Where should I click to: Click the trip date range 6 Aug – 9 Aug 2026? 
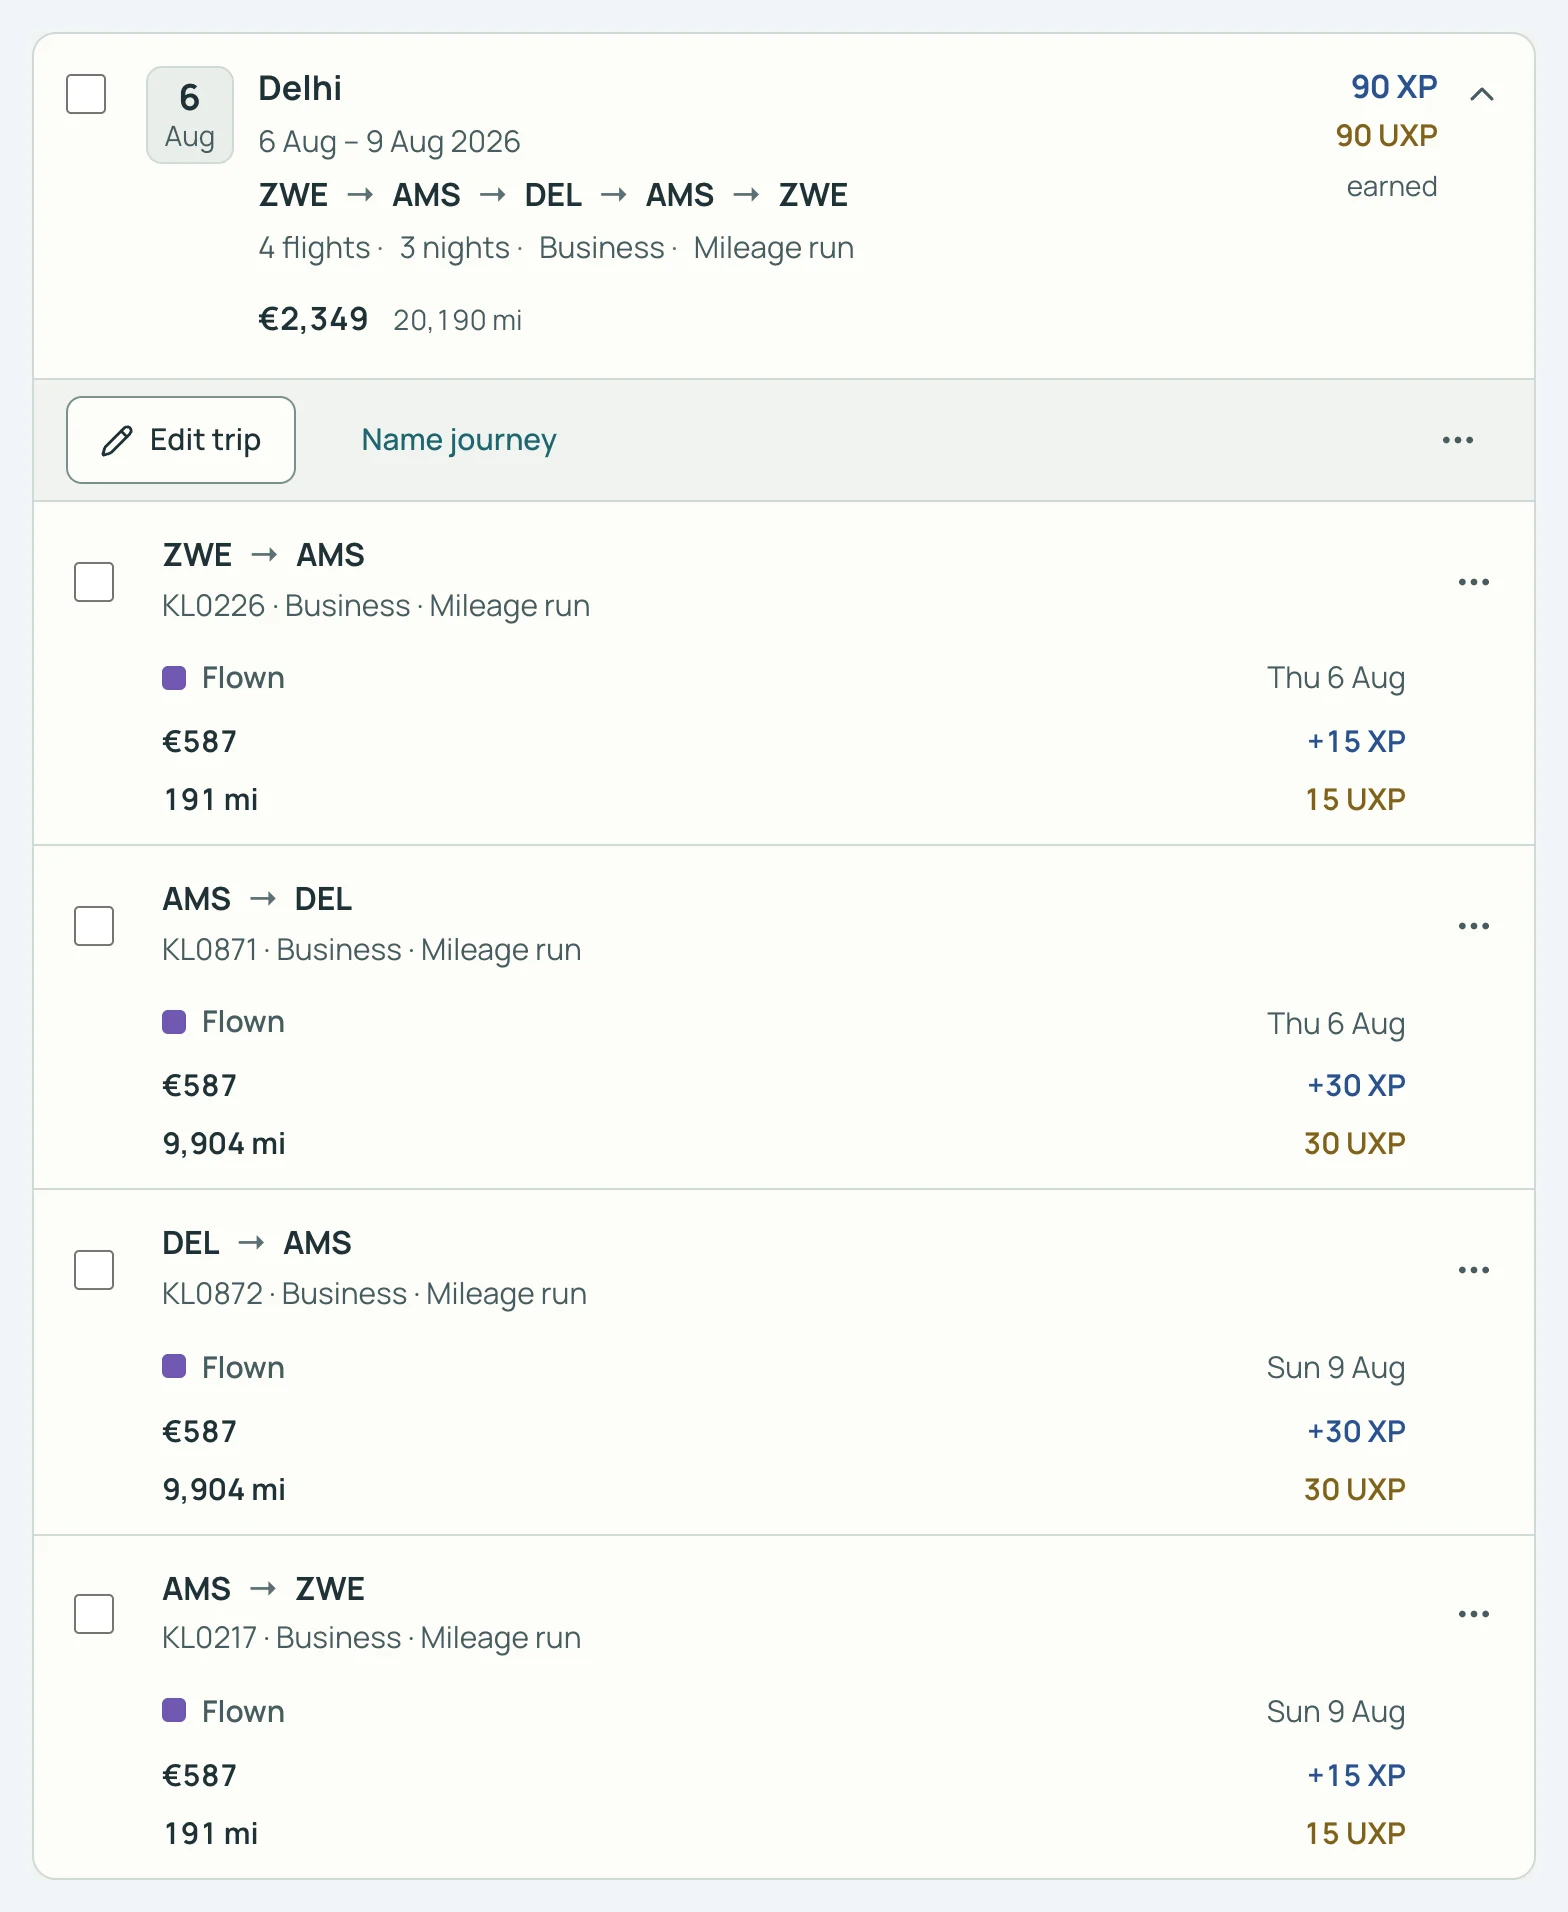[x=389, y=142]
